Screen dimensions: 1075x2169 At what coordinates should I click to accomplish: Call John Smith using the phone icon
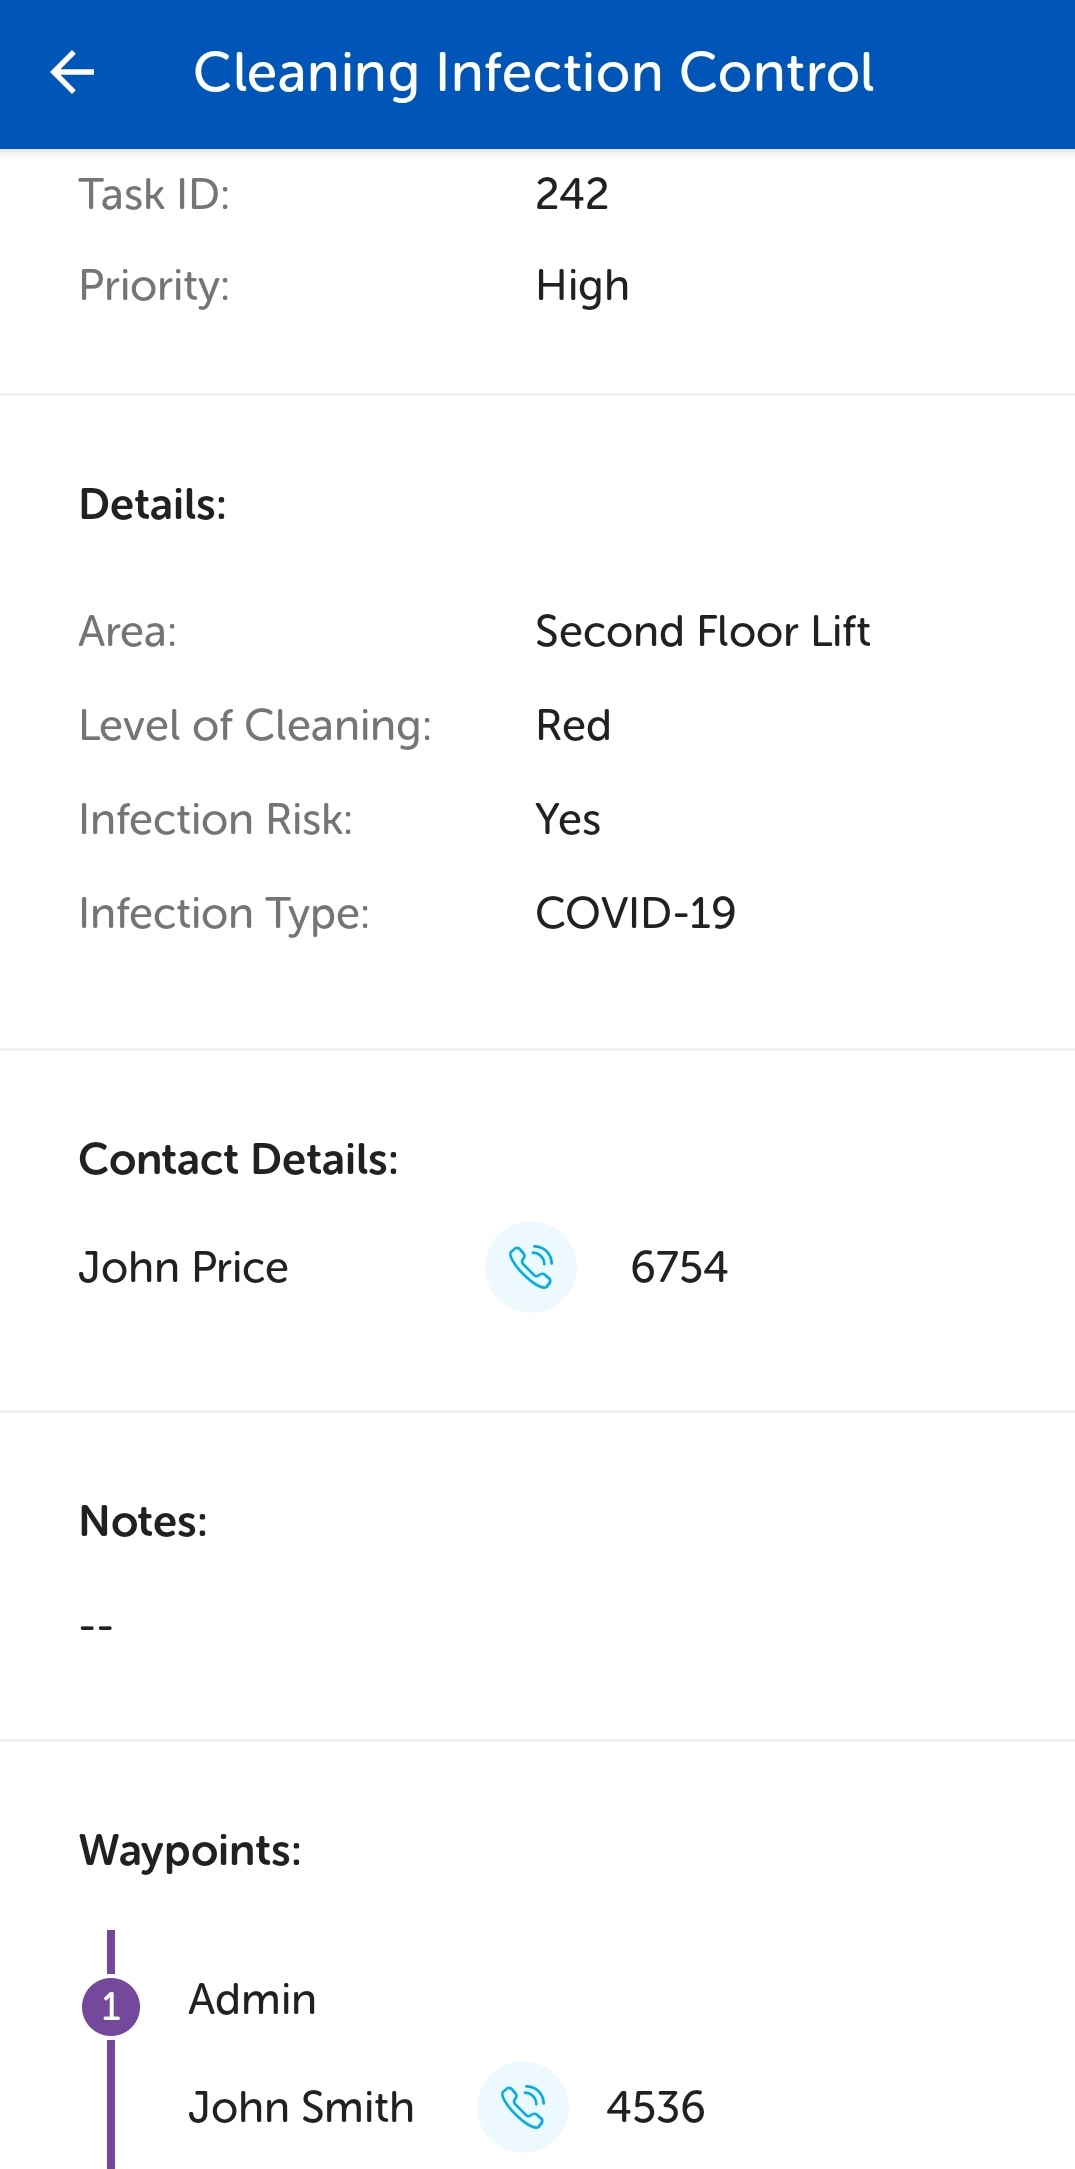pyautogui.click(x=523, y=2107)
